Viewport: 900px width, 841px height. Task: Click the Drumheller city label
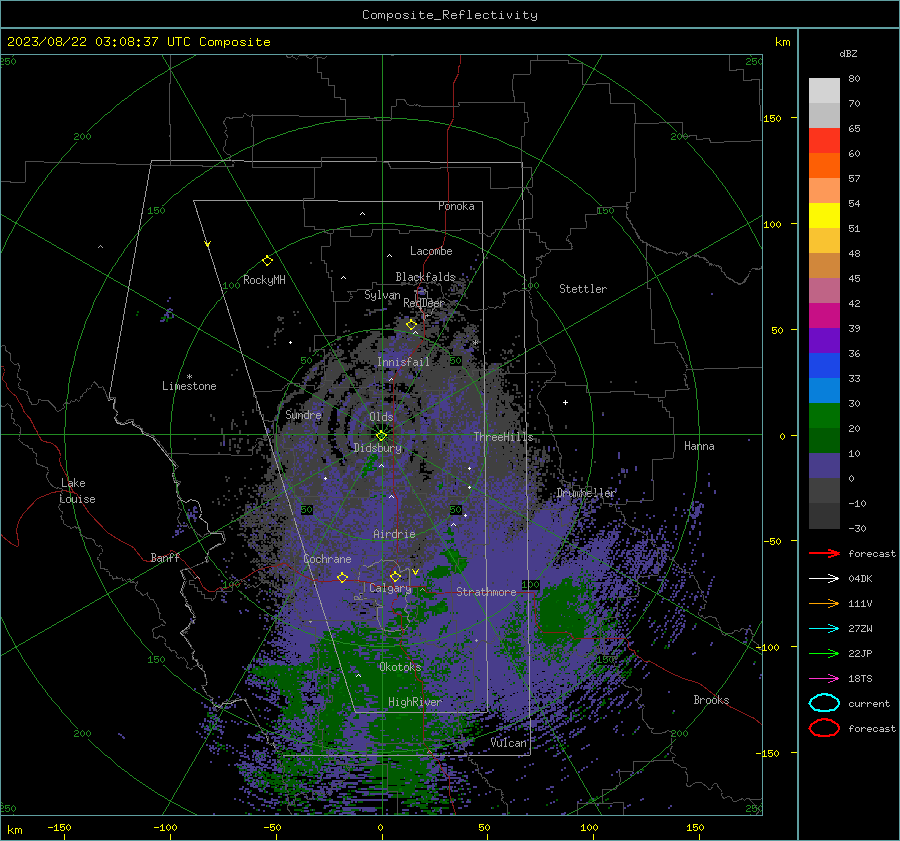point(586,493)
